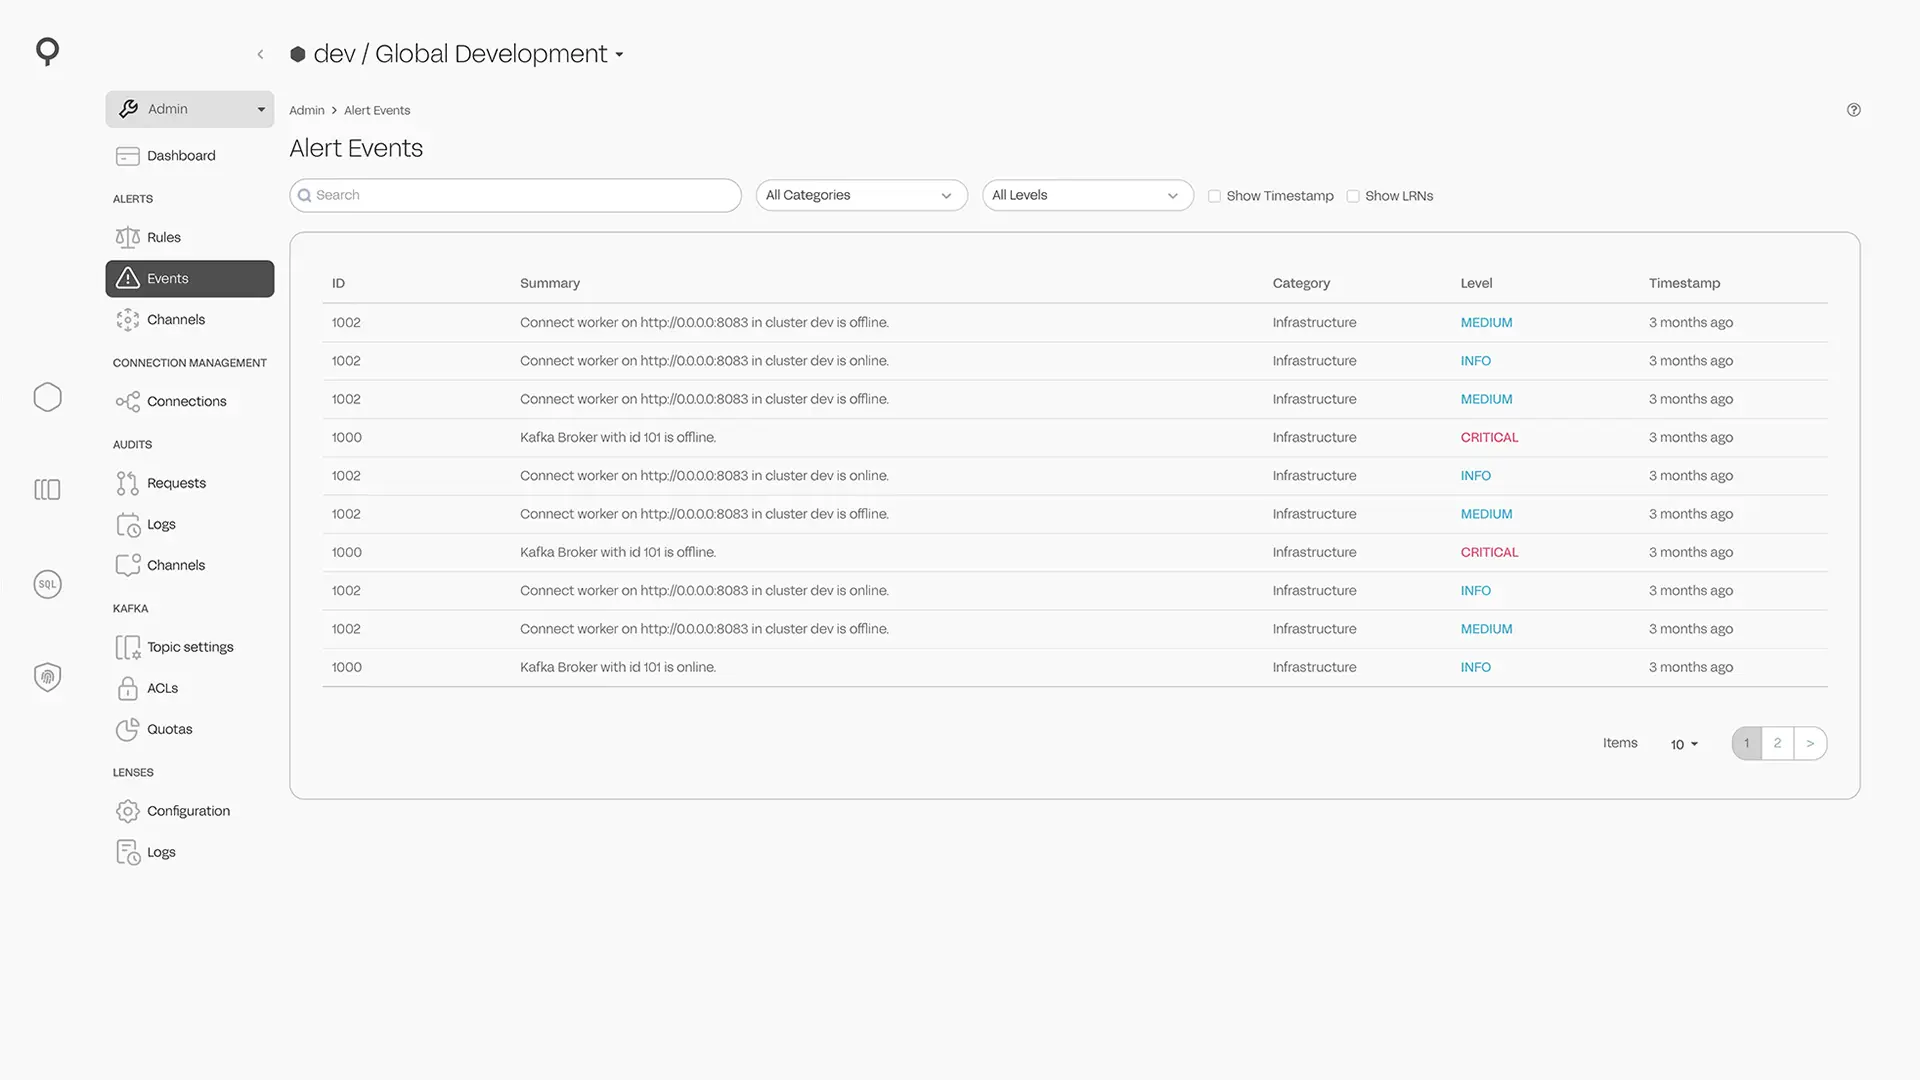Open the help question mark icon
This screenshot has height=1080, width=1920.
pyautogui.click(x=1853, y=110)
